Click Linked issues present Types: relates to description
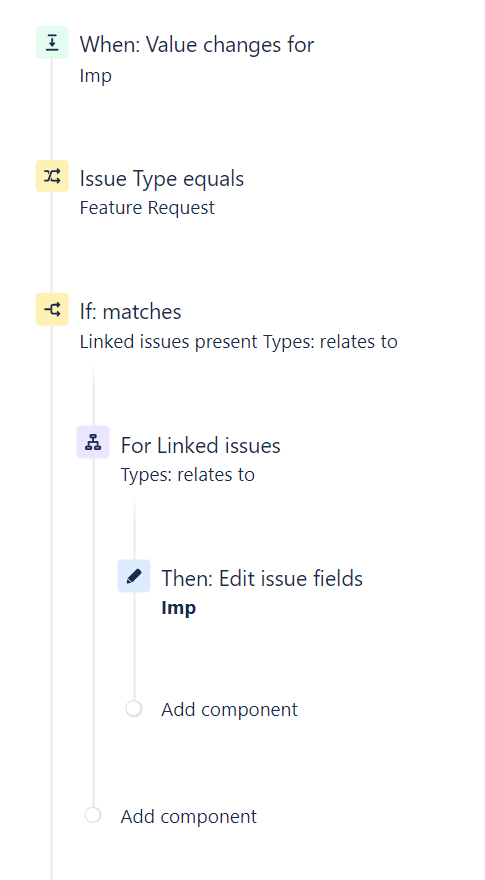 [x=239, y=342]
